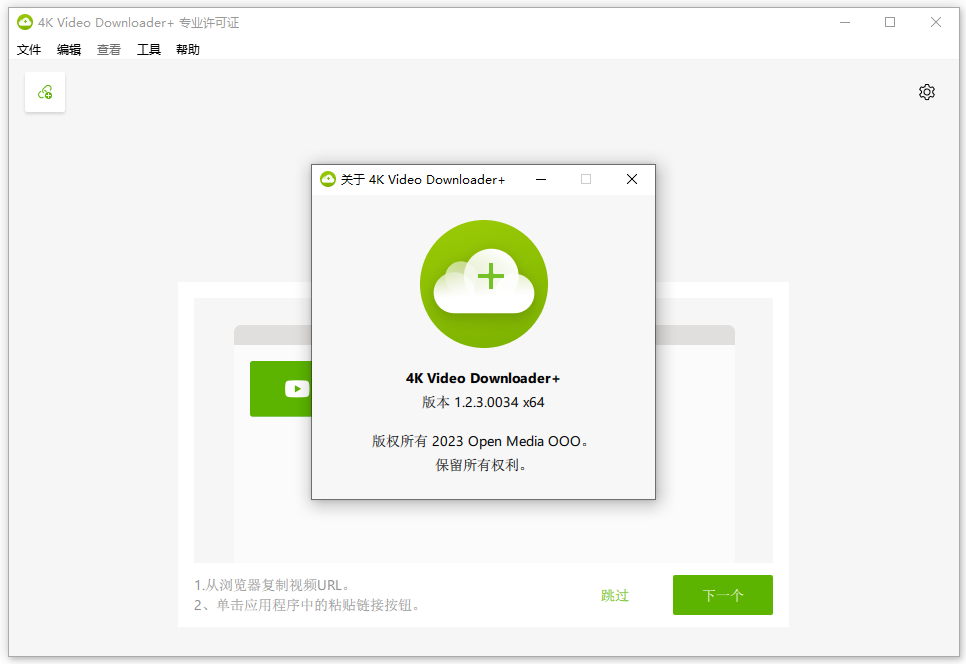Click the large green cloud logo in About dialog
The width and height of the screenshot is (966, 664).
tap(484, 284)
